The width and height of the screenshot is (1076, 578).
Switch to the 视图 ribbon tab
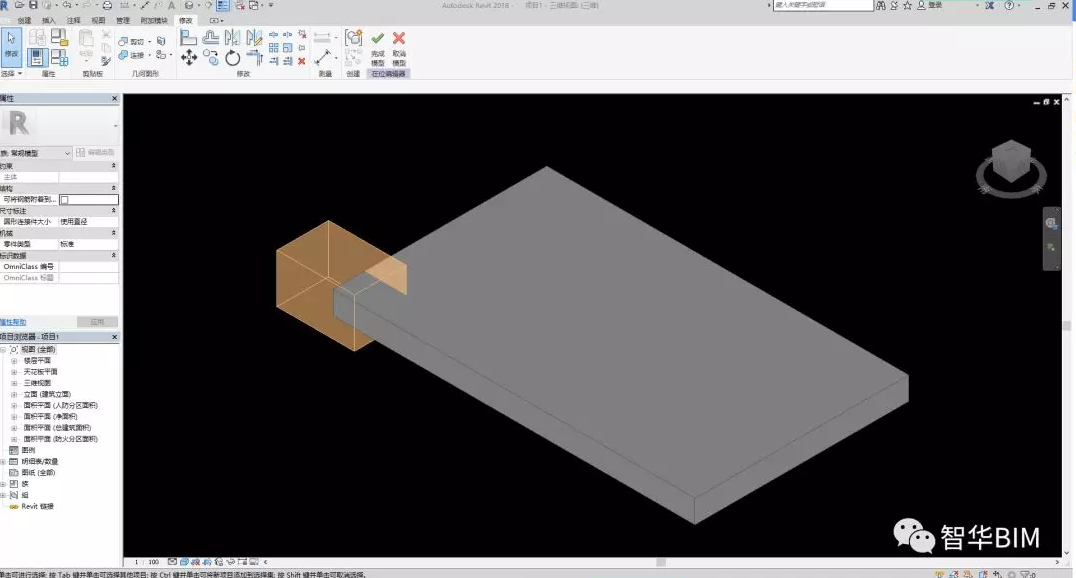tap(98, 20)
